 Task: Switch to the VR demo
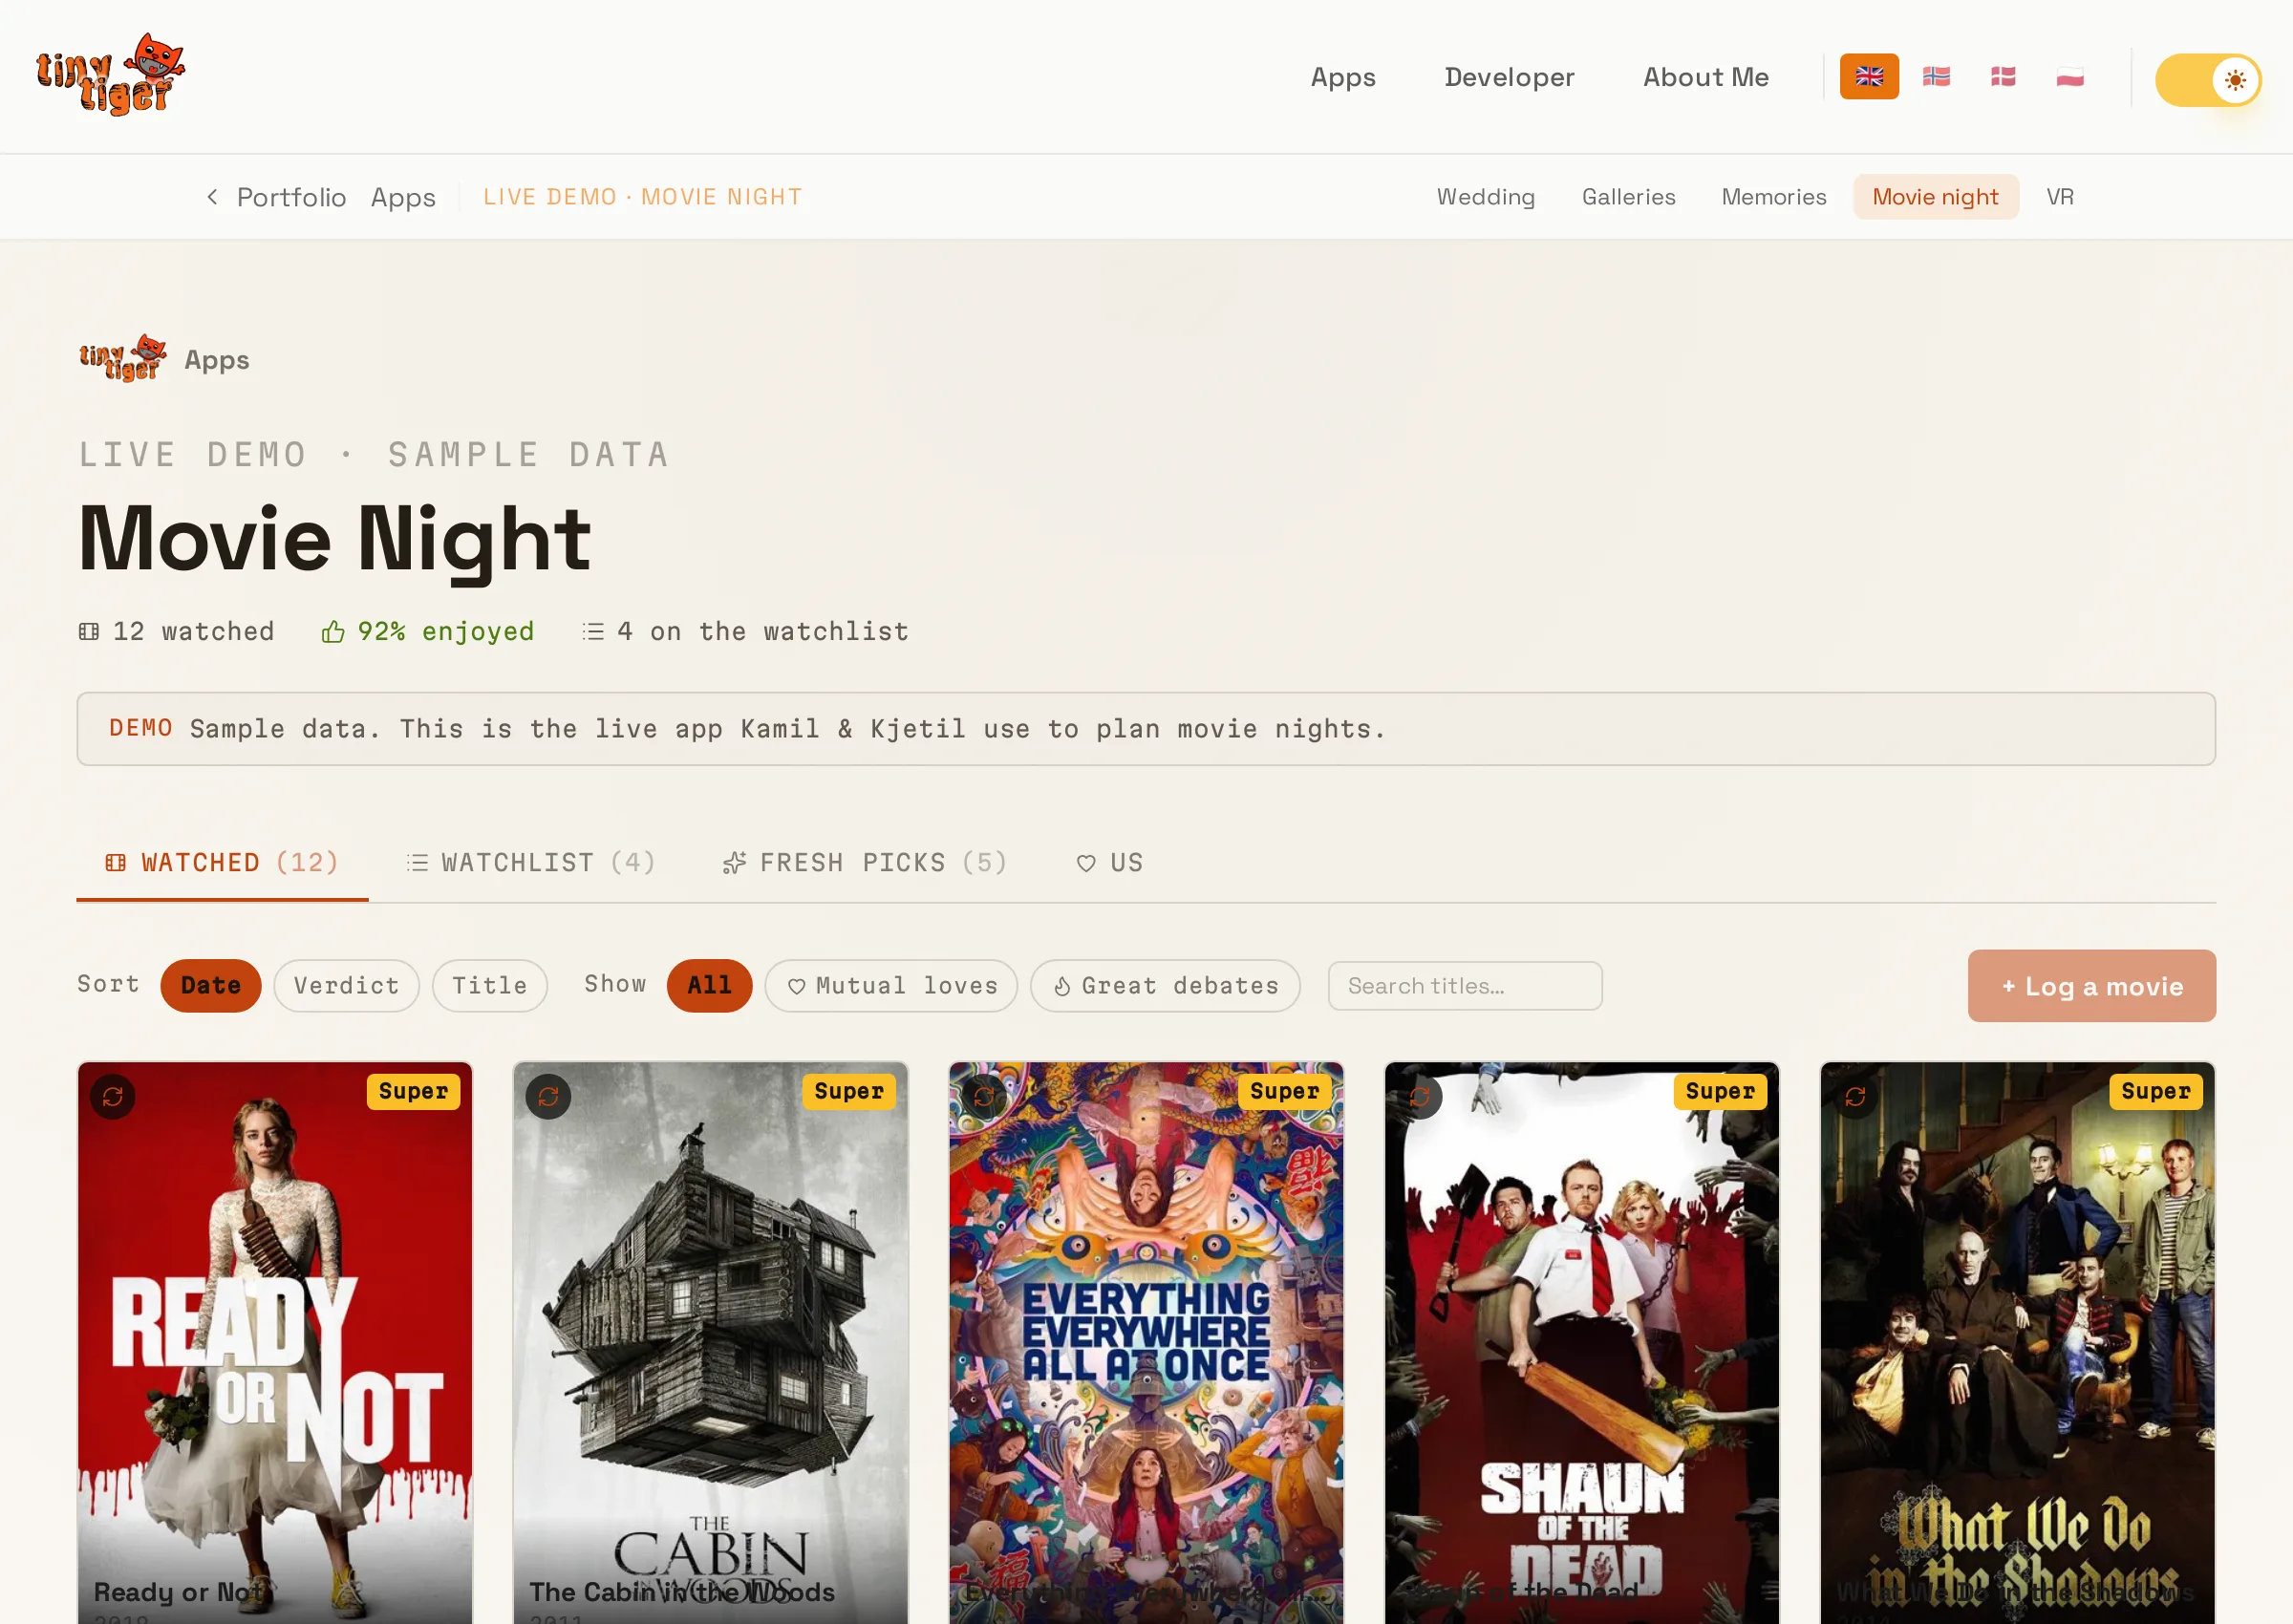2059,197
